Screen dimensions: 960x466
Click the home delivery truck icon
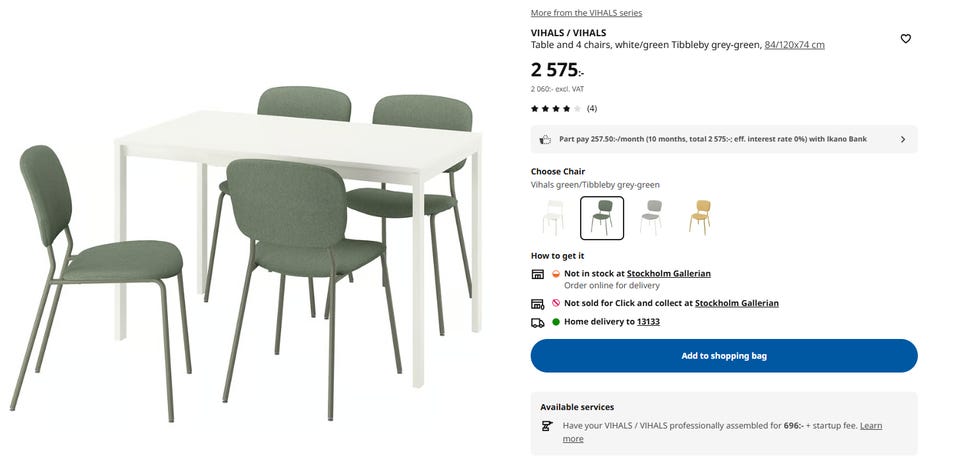(x=538, y=322)
